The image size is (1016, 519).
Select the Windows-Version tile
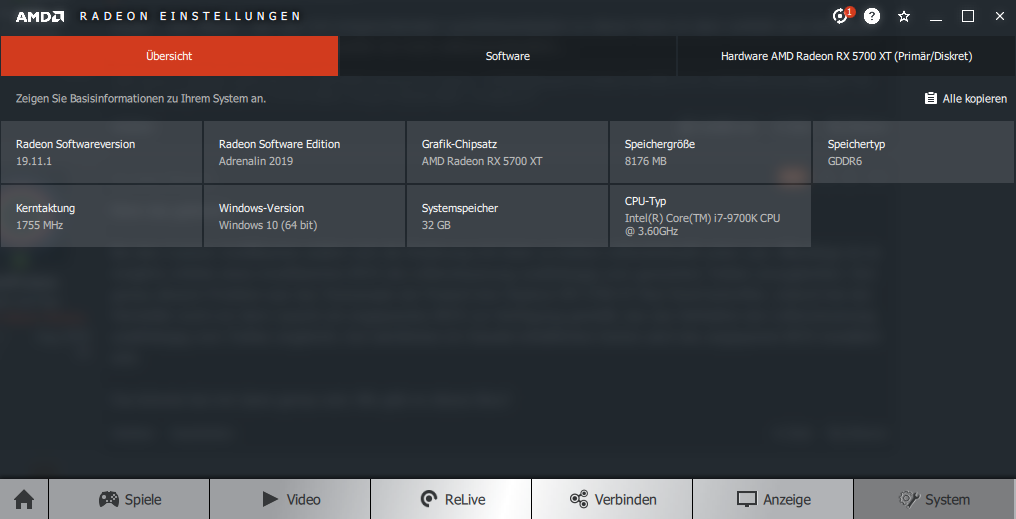pyautogui.click(x=304, y=216)
